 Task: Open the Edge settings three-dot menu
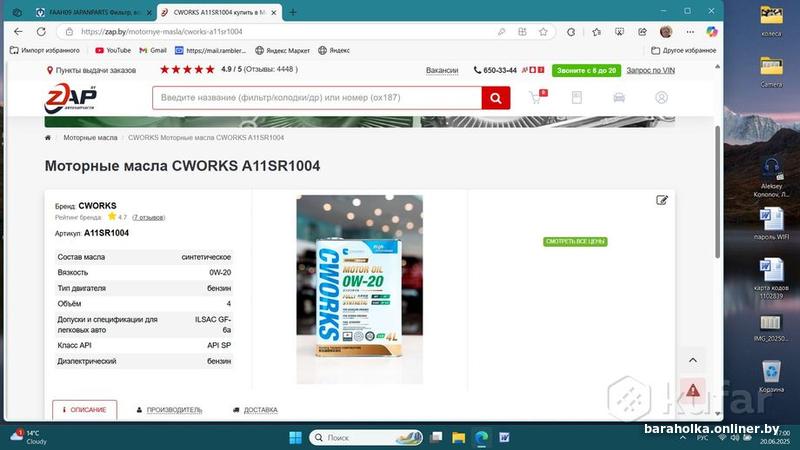pyautogui.click(x=690, y=32)
